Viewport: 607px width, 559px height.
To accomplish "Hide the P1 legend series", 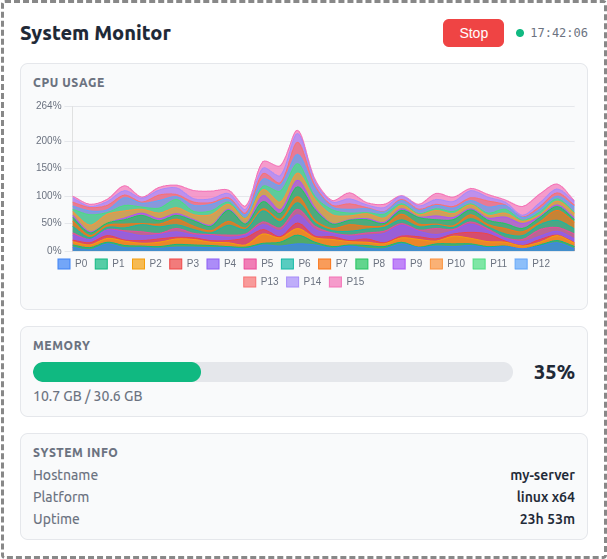I will point(110,263).
